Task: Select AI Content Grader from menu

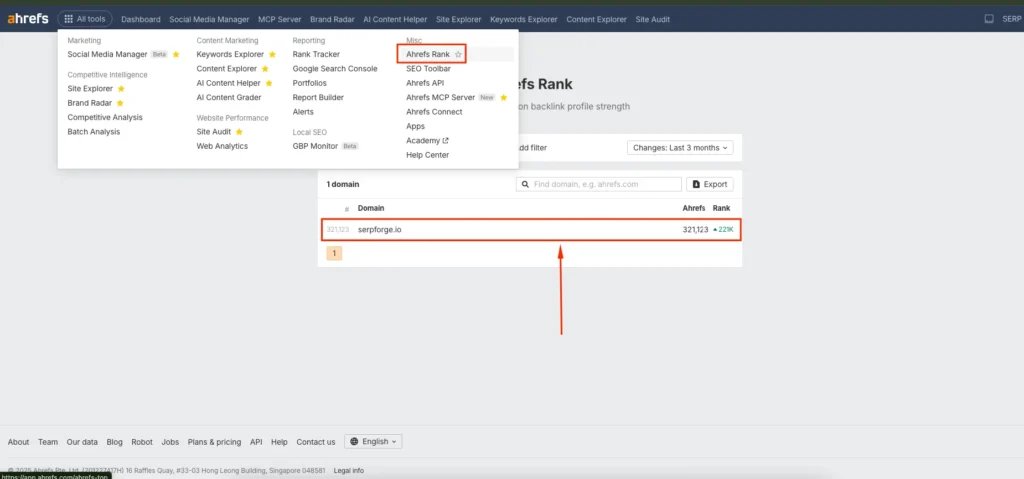Action: (x=229, y=97)
